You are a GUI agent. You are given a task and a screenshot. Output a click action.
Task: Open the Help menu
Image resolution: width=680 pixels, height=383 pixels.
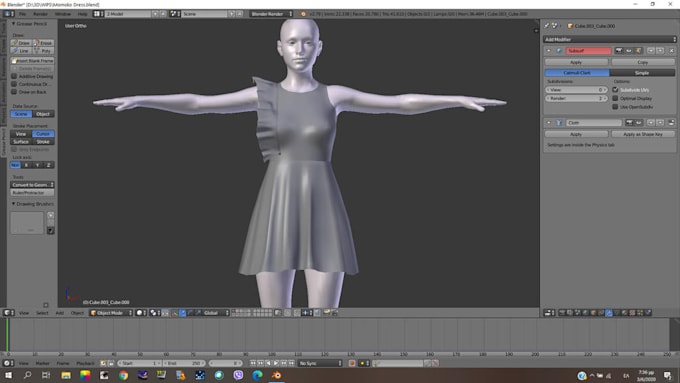82,14
